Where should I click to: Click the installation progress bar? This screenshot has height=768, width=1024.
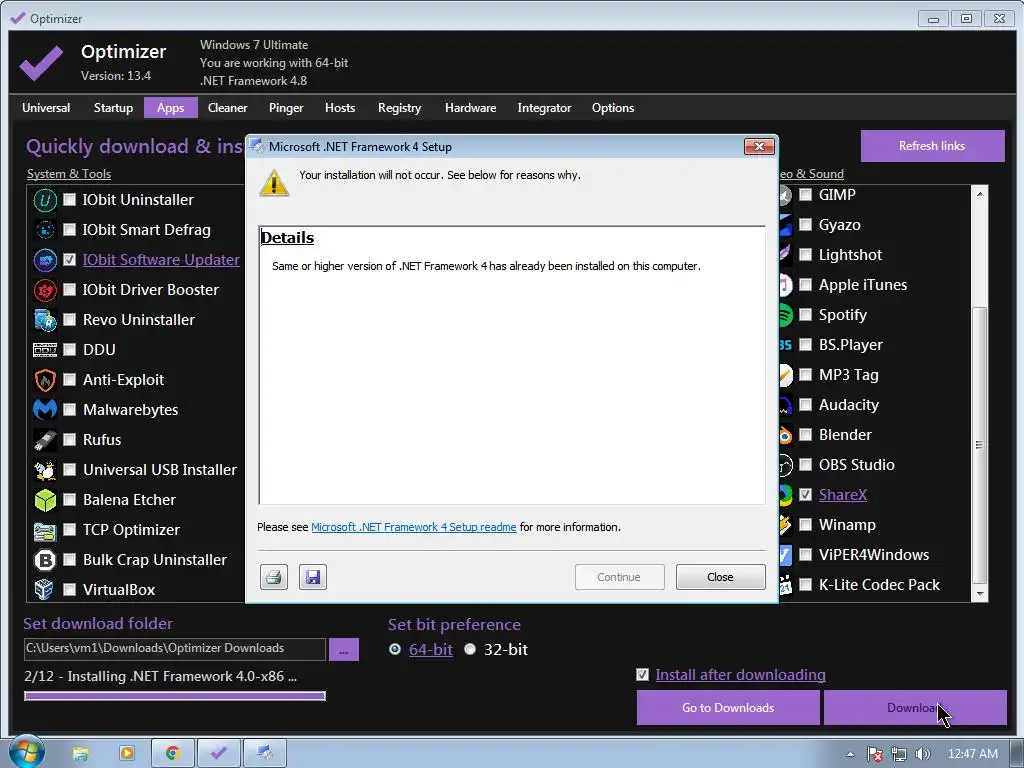175,696
